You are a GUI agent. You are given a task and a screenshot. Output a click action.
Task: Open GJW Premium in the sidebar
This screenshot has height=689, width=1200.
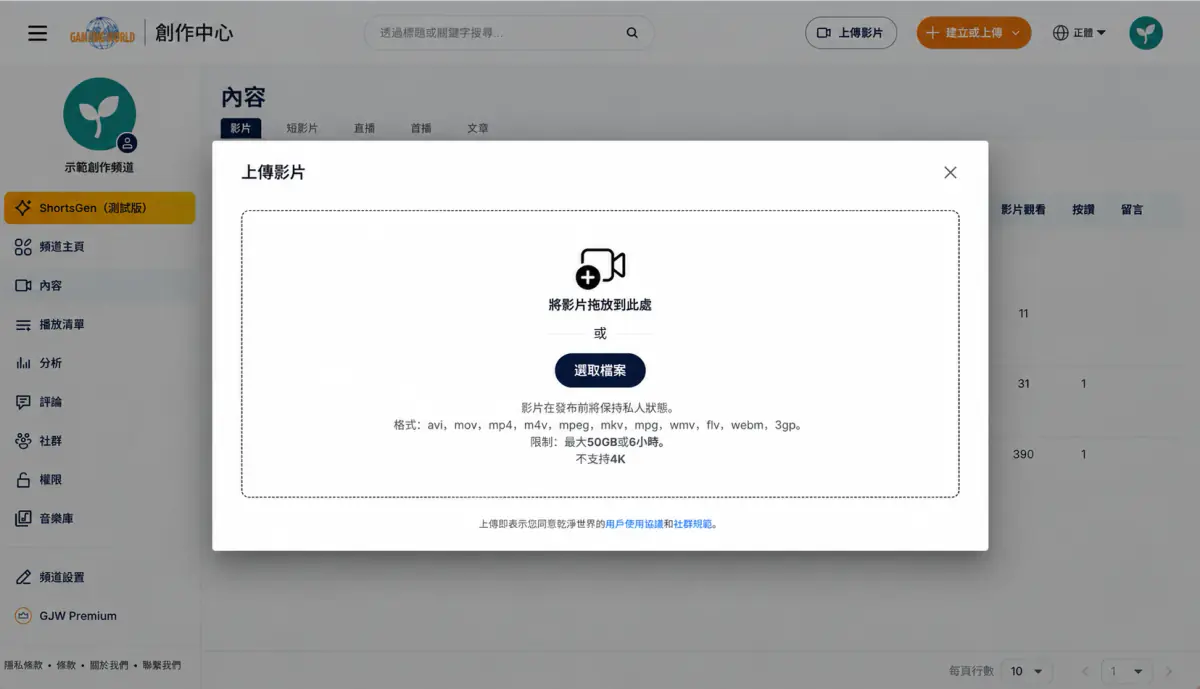(x=99, y=616)
